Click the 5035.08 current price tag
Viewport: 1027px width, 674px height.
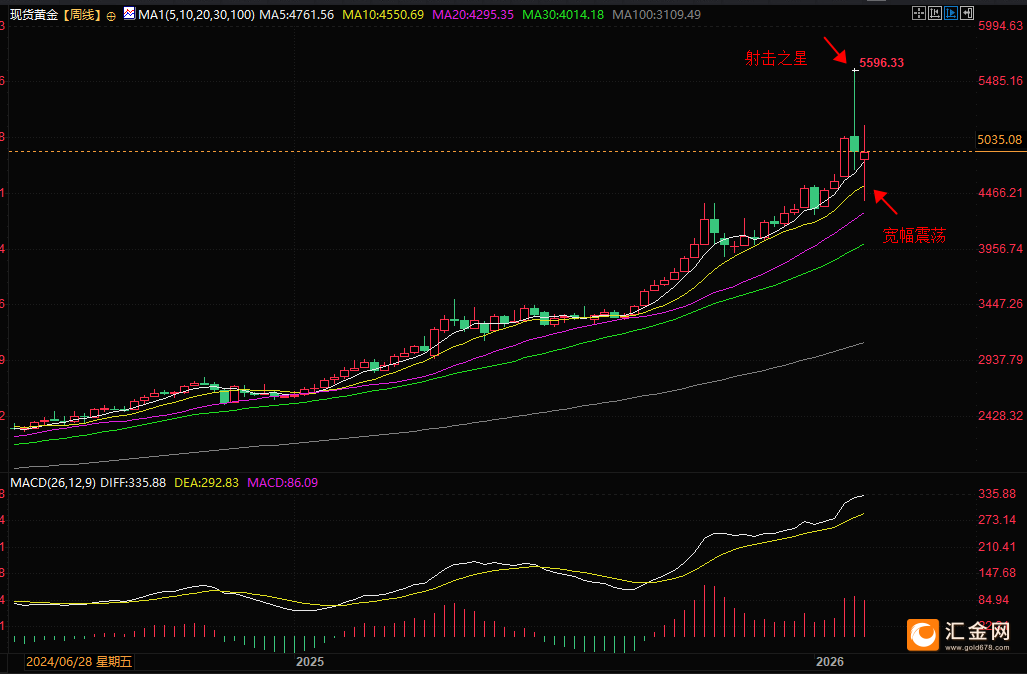click(x=999, y=140)
